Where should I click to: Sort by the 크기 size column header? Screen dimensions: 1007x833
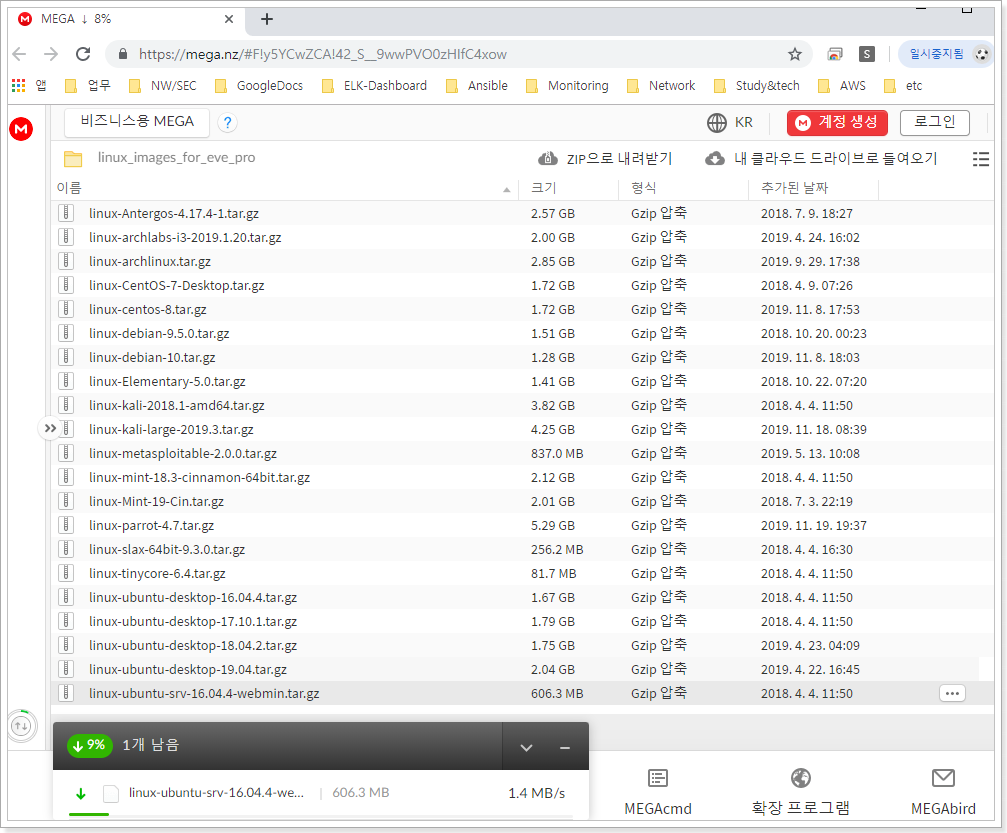pos(543,188)
